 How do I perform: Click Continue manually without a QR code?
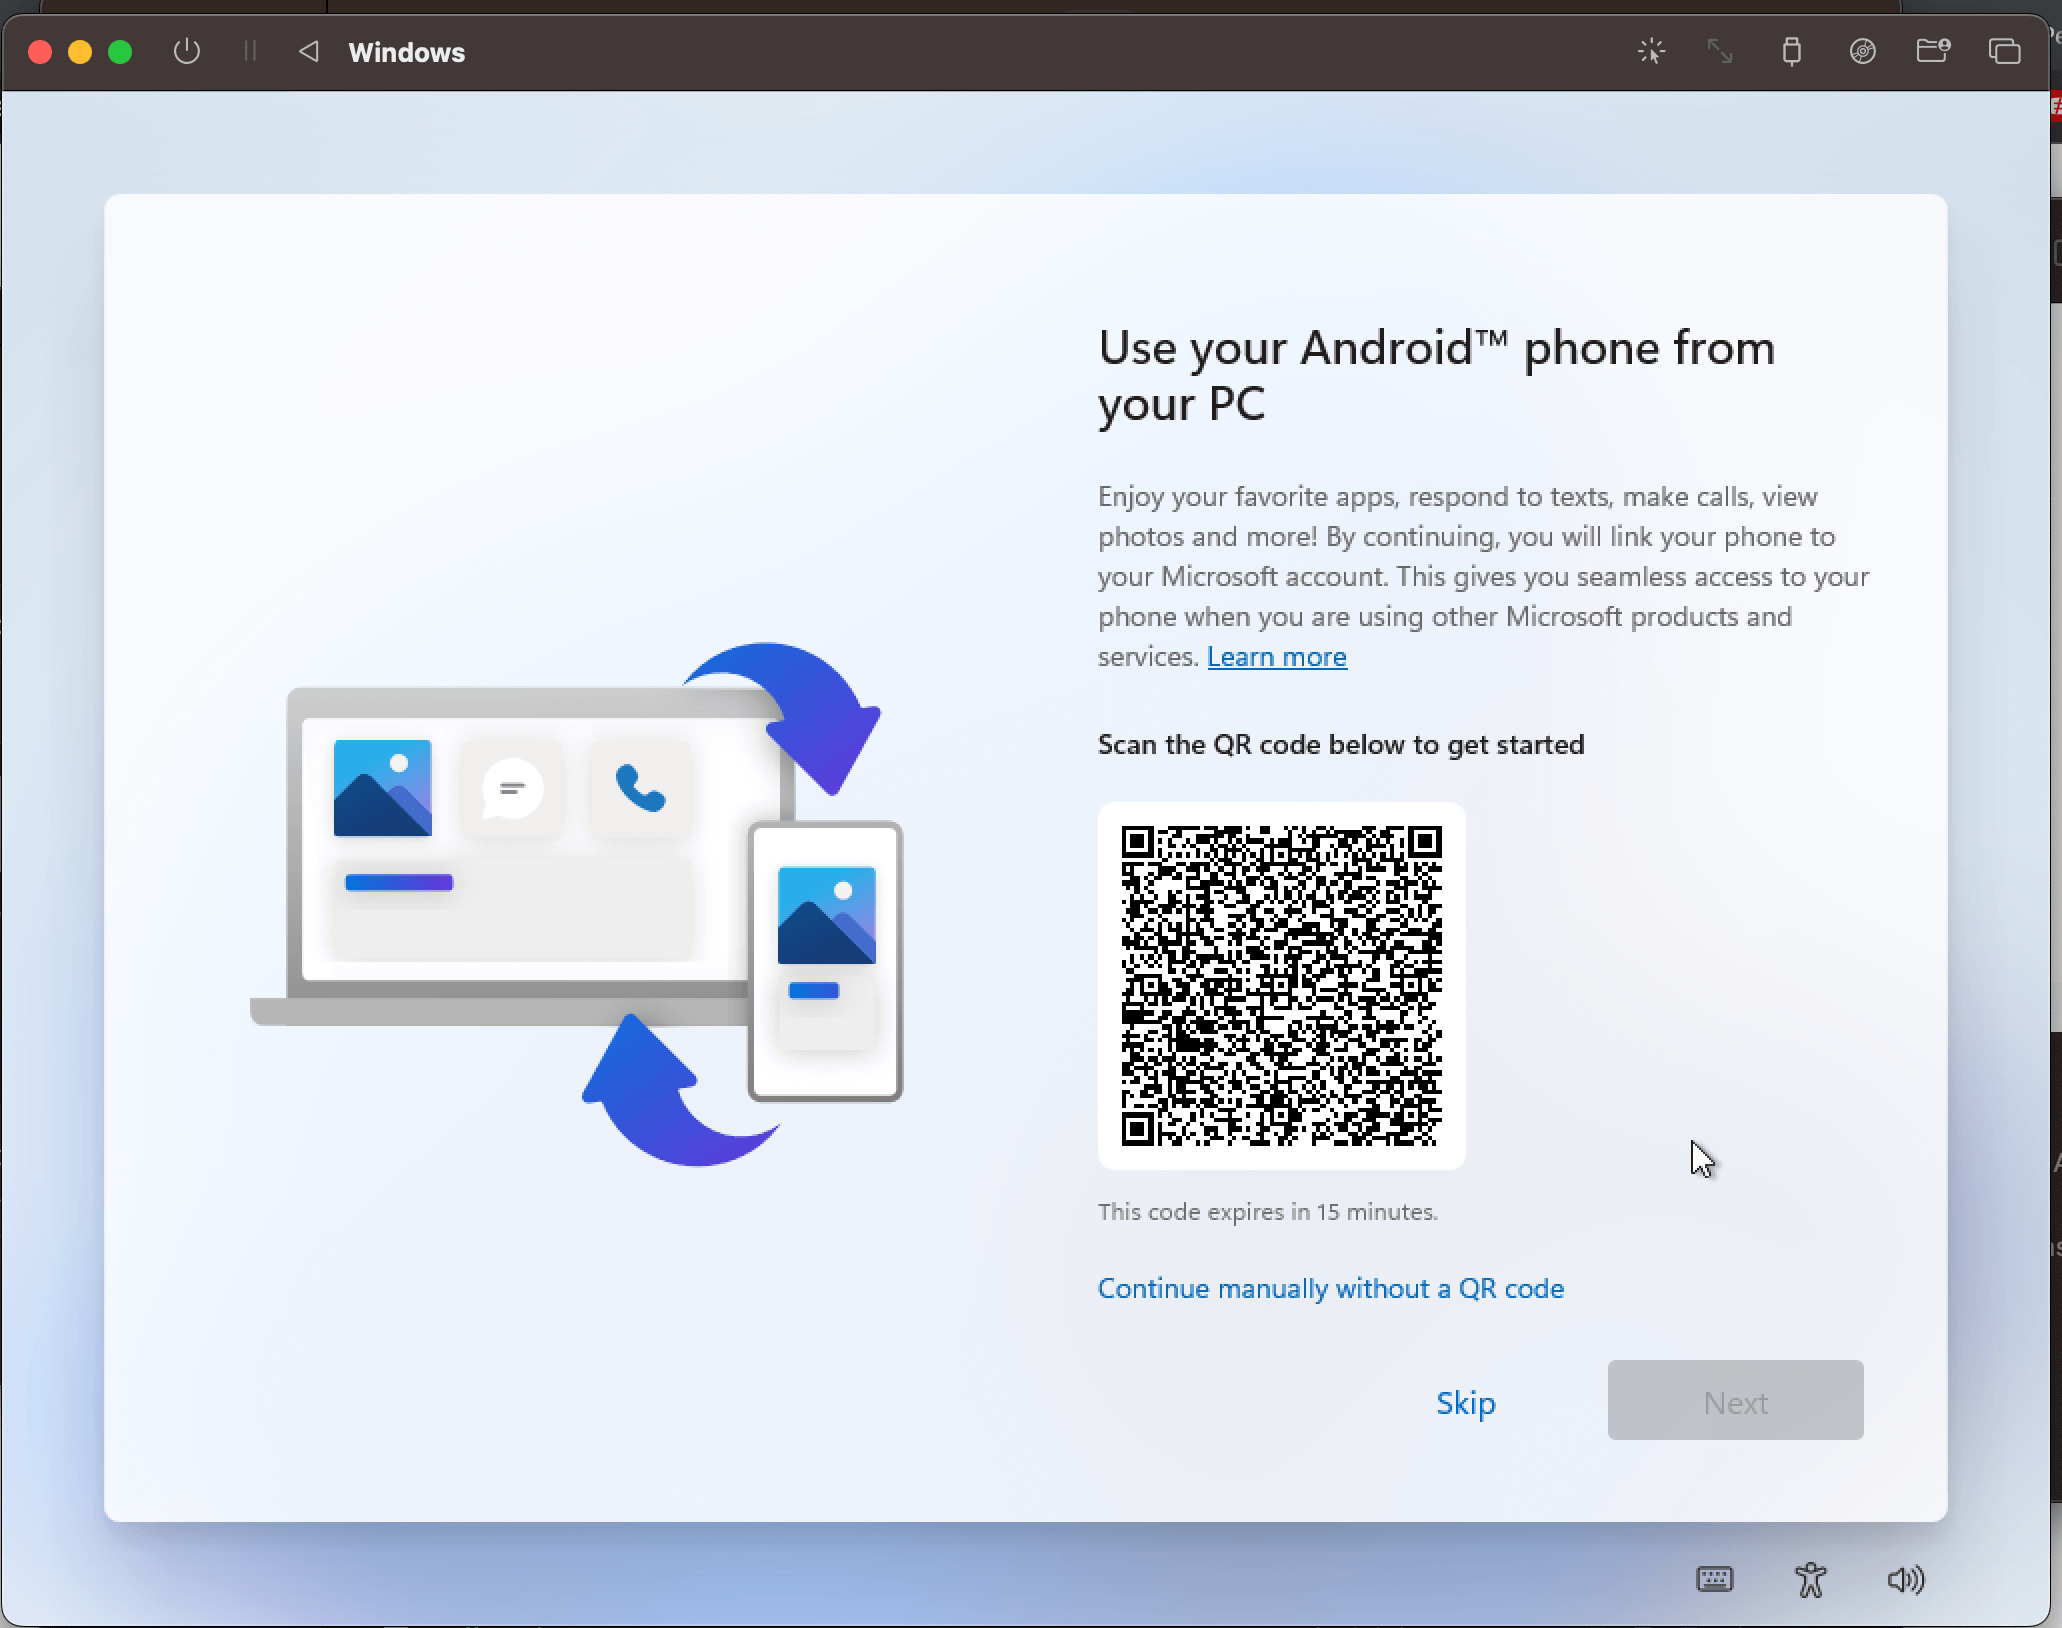point(1330,1288)
